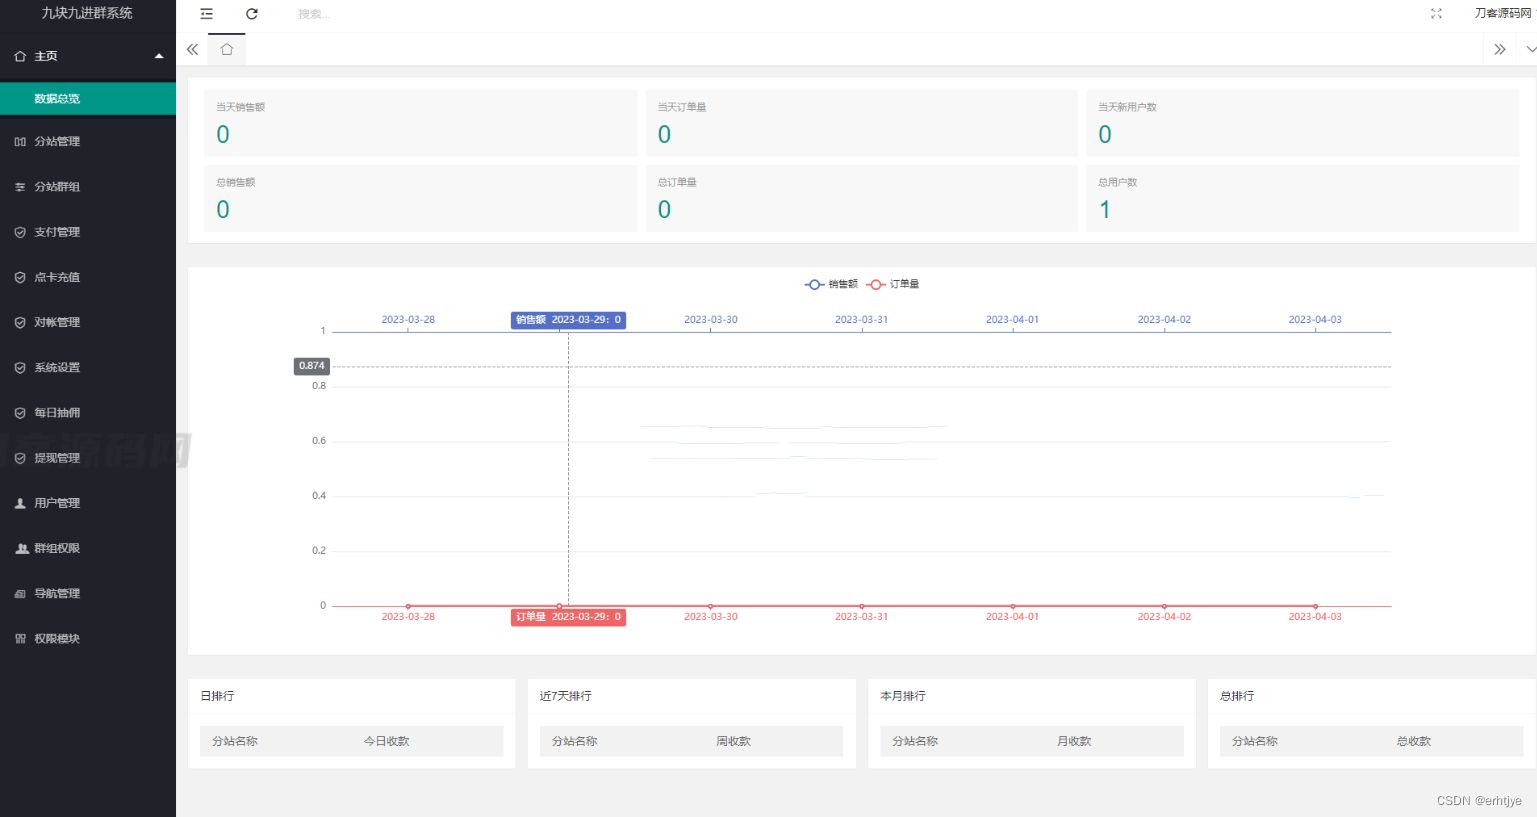Select the 支付管理 payment icon in sidebar
Viewport: 1537px width, 817px height.
21,232
